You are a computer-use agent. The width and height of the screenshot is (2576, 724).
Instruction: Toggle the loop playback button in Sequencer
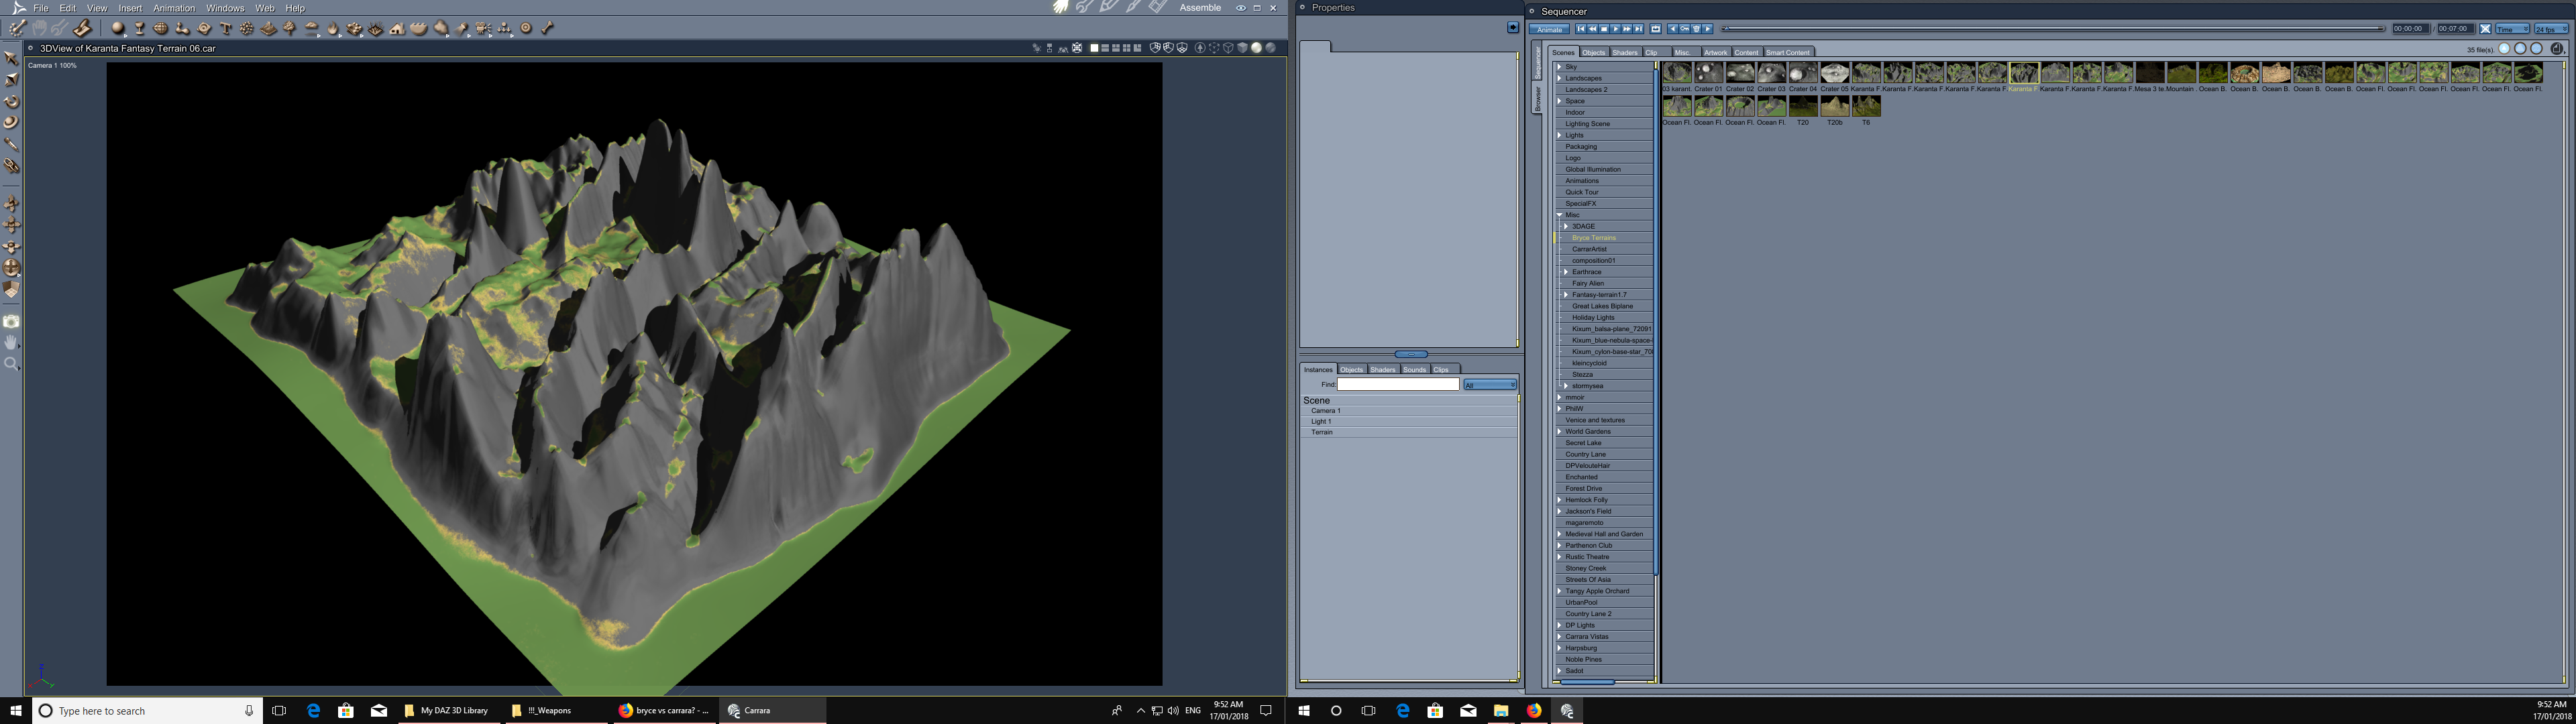click(1656, 29)
